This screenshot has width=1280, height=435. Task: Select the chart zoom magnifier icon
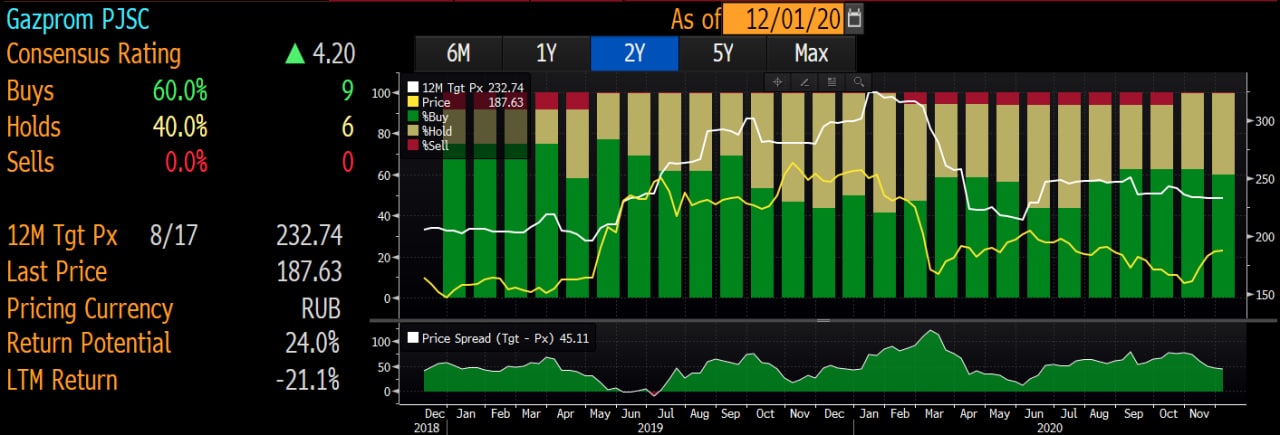pos(857,81)
